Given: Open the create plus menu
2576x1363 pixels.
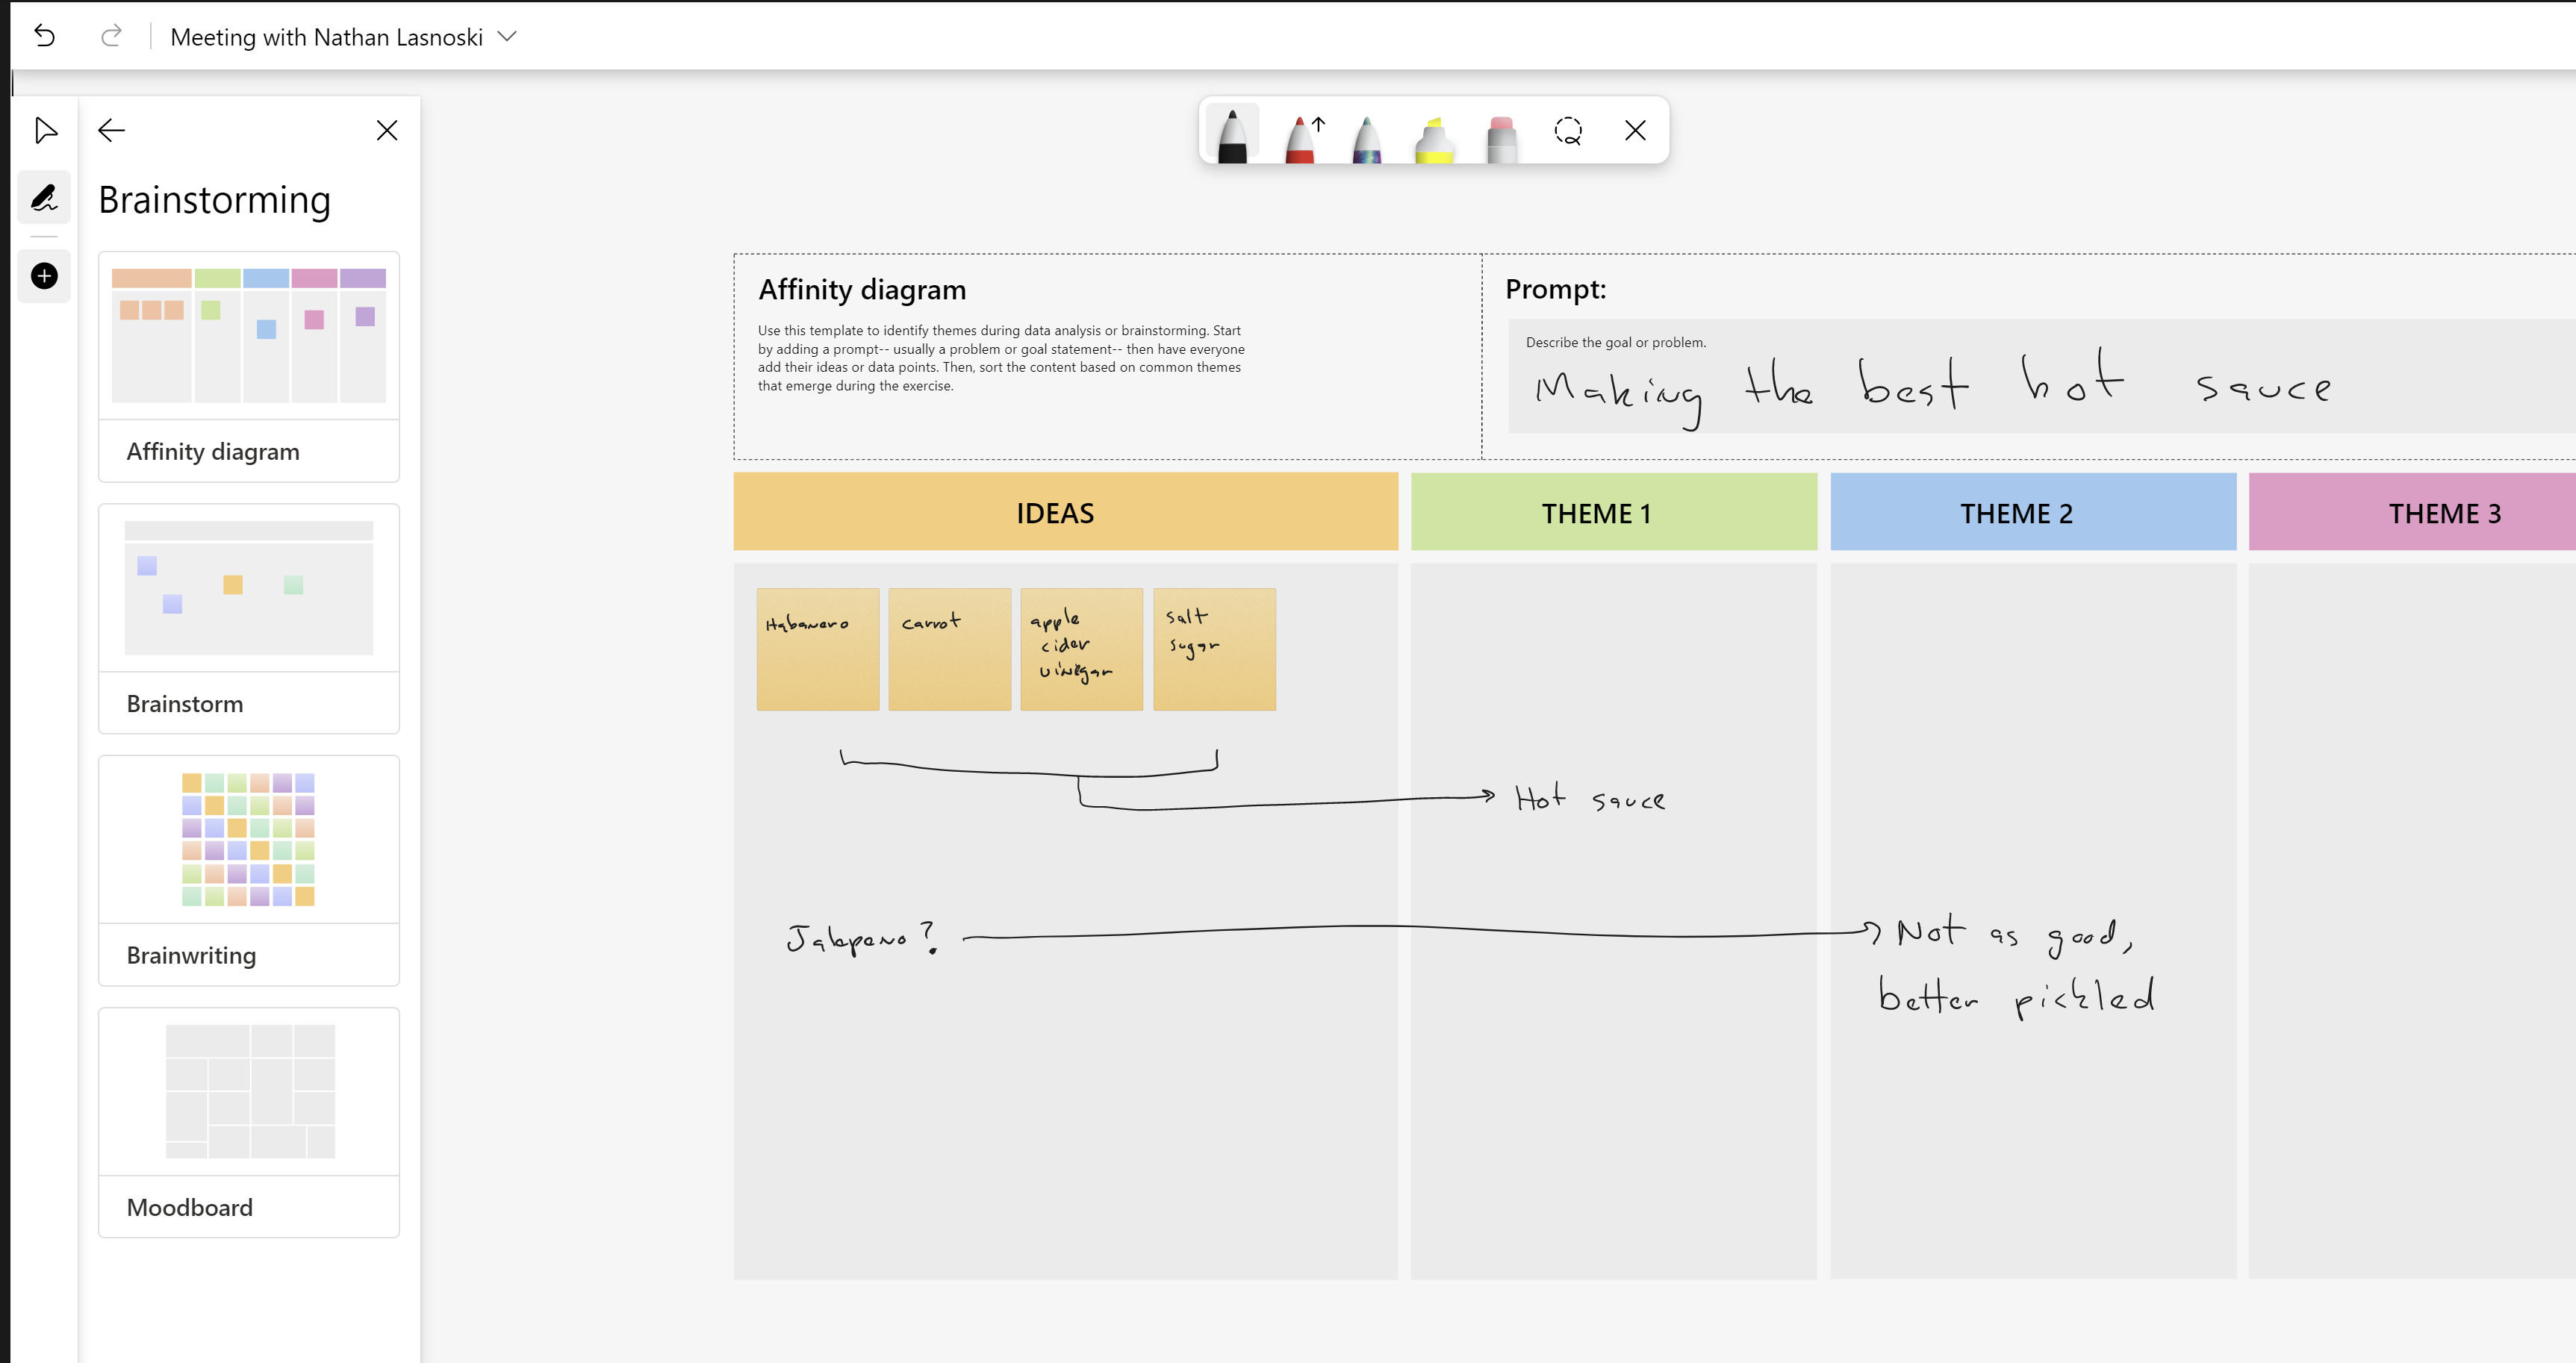Looking at the screenshot, I should 44,276.
